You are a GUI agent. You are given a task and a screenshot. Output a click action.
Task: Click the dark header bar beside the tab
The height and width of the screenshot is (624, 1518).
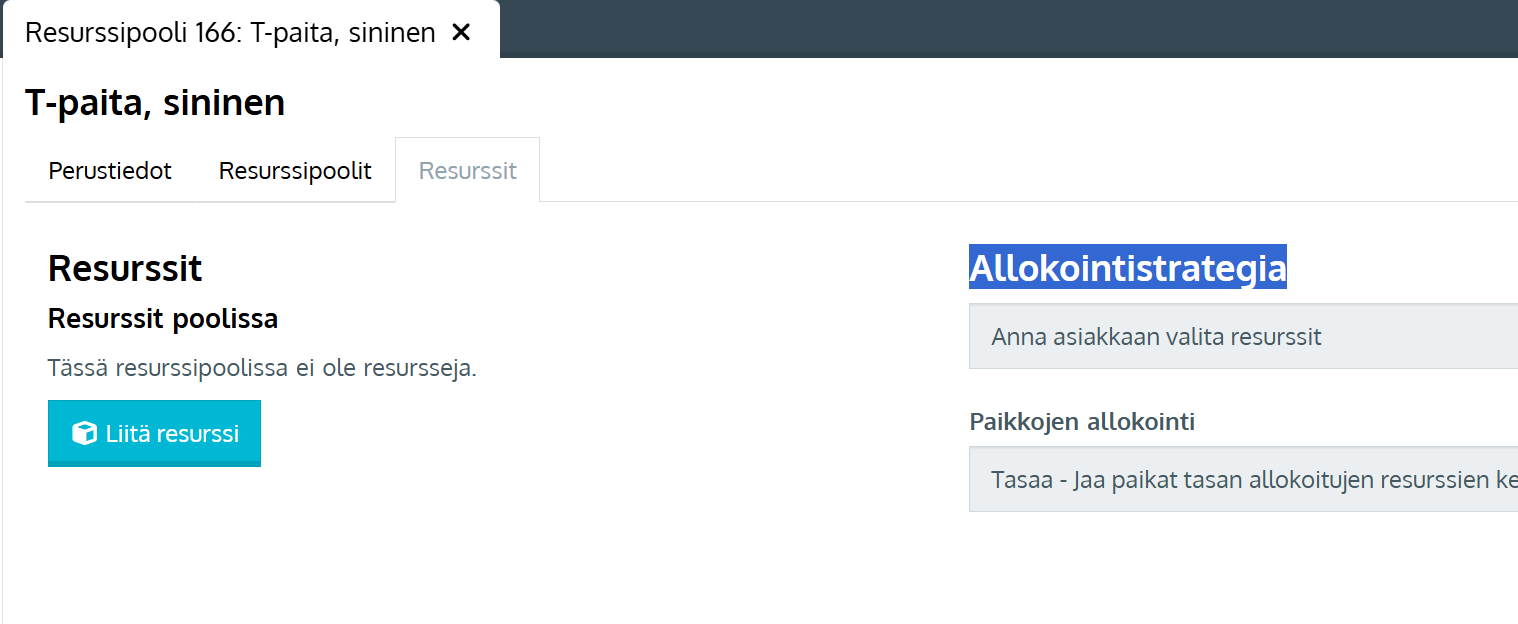pos(1000,28)
